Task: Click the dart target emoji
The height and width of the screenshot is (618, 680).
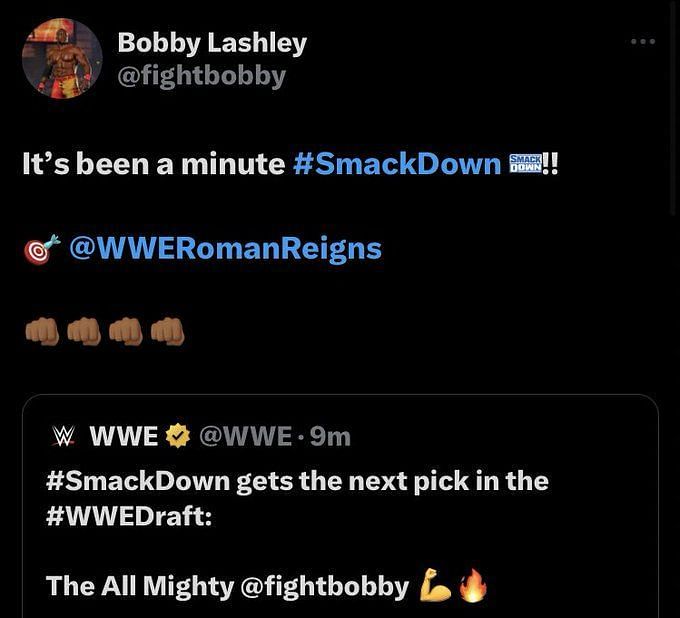Action: pyautogui.click(x=41, y=249)
